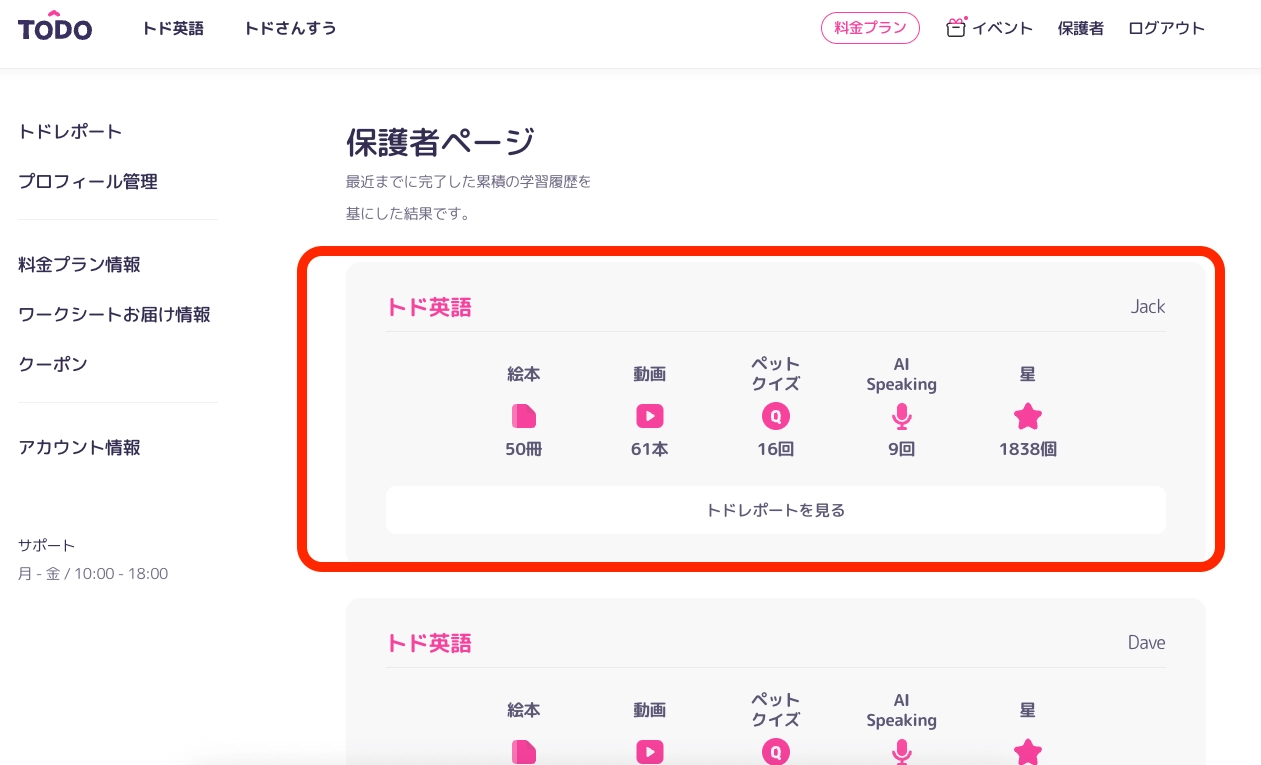Viewport: 1261px width, 765px height.
Task: Click Dave's 動画 play icon
Action: coord(650,751)
